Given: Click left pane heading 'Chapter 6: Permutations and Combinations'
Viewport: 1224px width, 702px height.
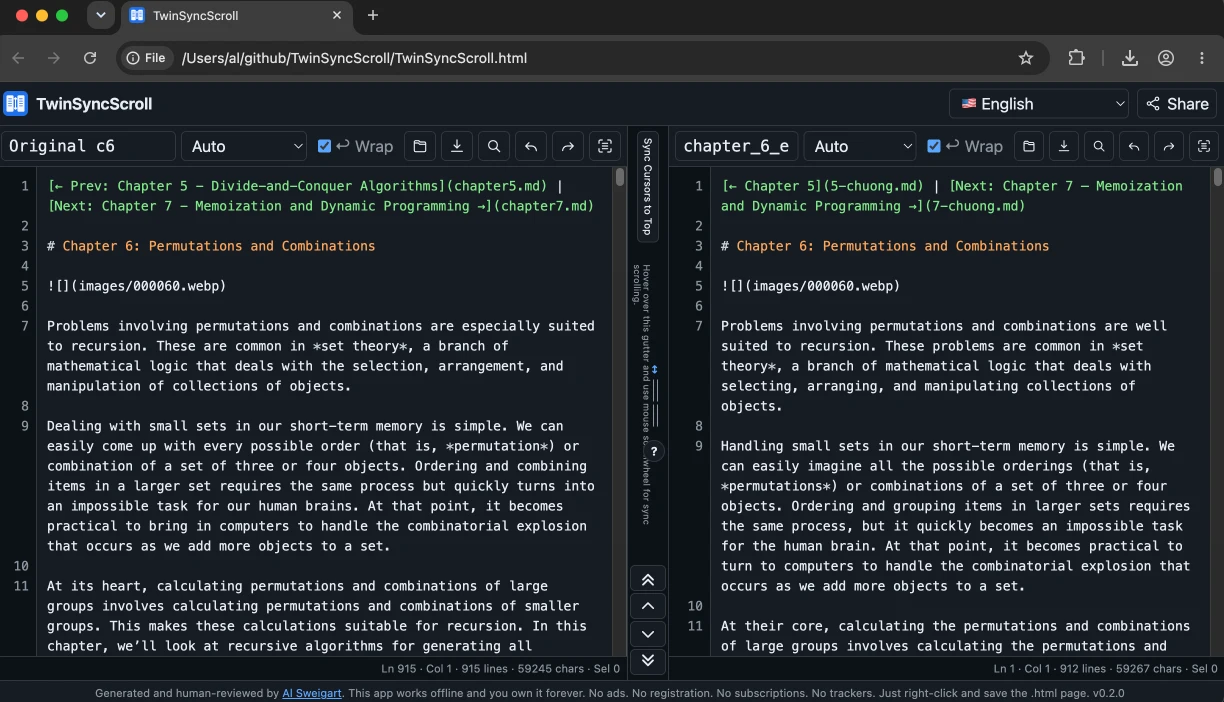Looking at the screenshot, I should 219,246.
